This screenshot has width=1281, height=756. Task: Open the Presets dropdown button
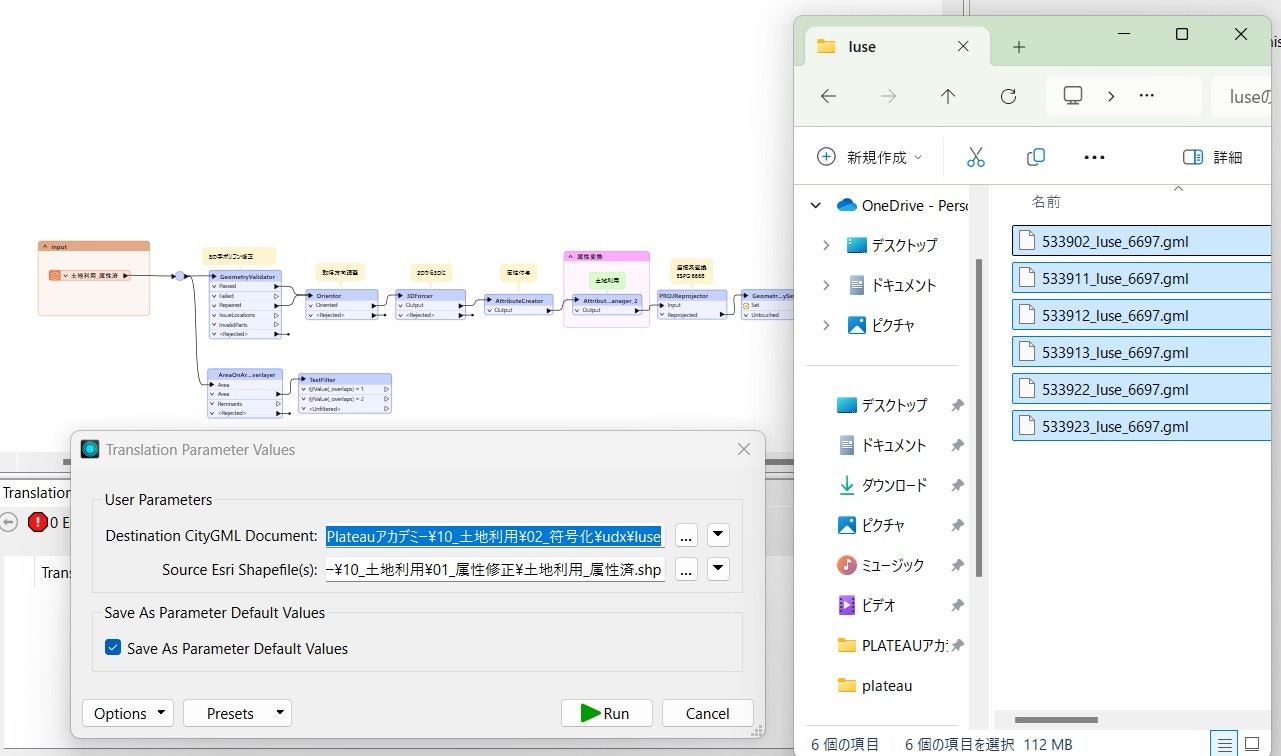(238, 713)
